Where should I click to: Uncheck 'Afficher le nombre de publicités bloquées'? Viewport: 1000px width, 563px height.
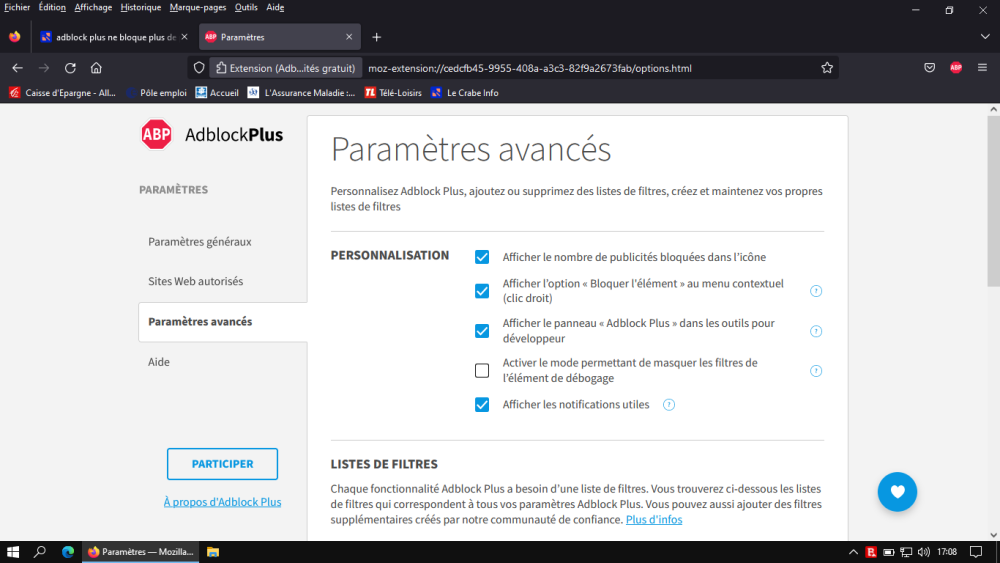click(482, 257)
